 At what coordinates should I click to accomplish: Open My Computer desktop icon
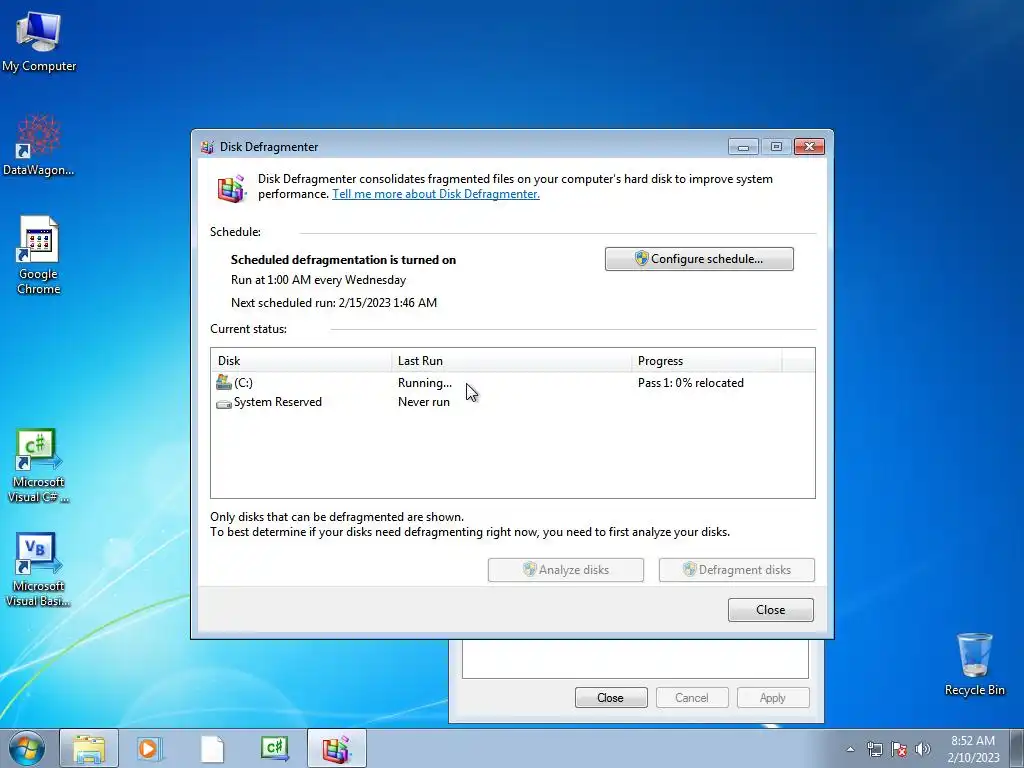click(x=39, y=41)
